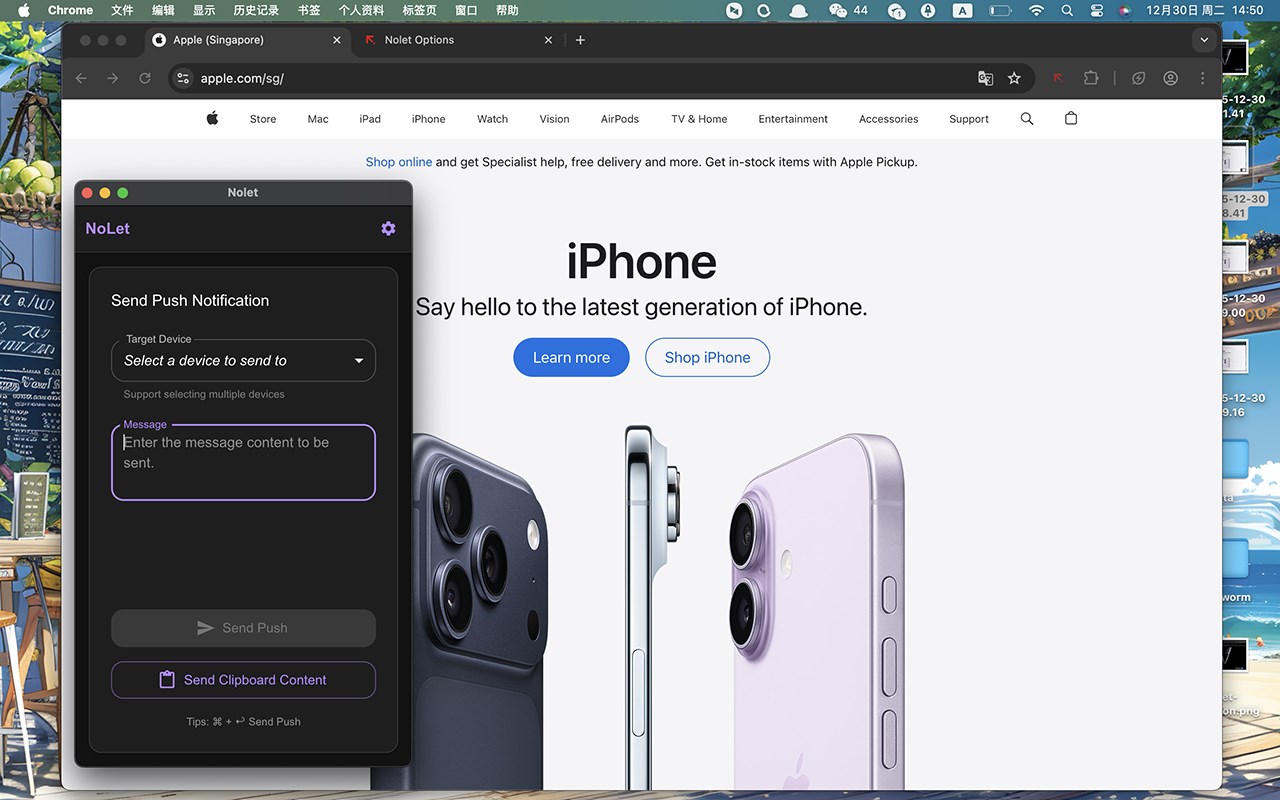Screen dimensions: 1280x800
Task: Open the search icon on Apple website
Action: coord(1027,118)
